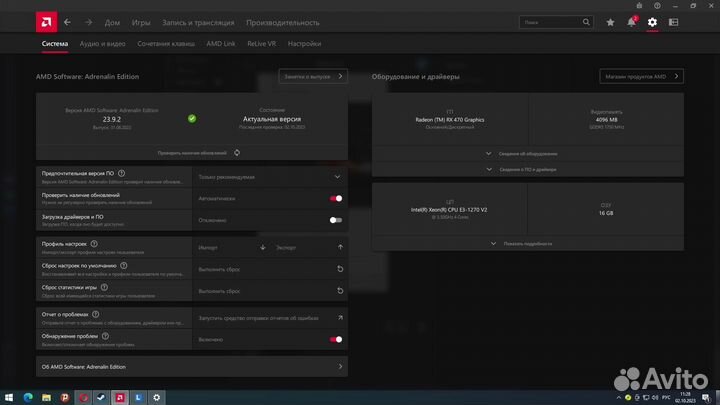Viewport: 720px width, 405px height.
Task: Click help icon beside Обнаружение проблем
Action: [x=105, y=336]
